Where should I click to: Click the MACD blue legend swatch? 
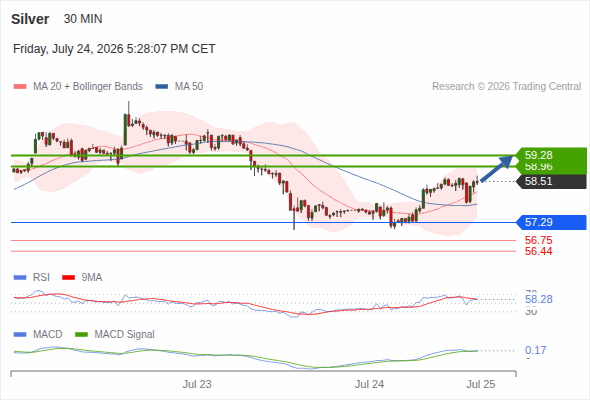pyautogui.click(x=20, y=335)
